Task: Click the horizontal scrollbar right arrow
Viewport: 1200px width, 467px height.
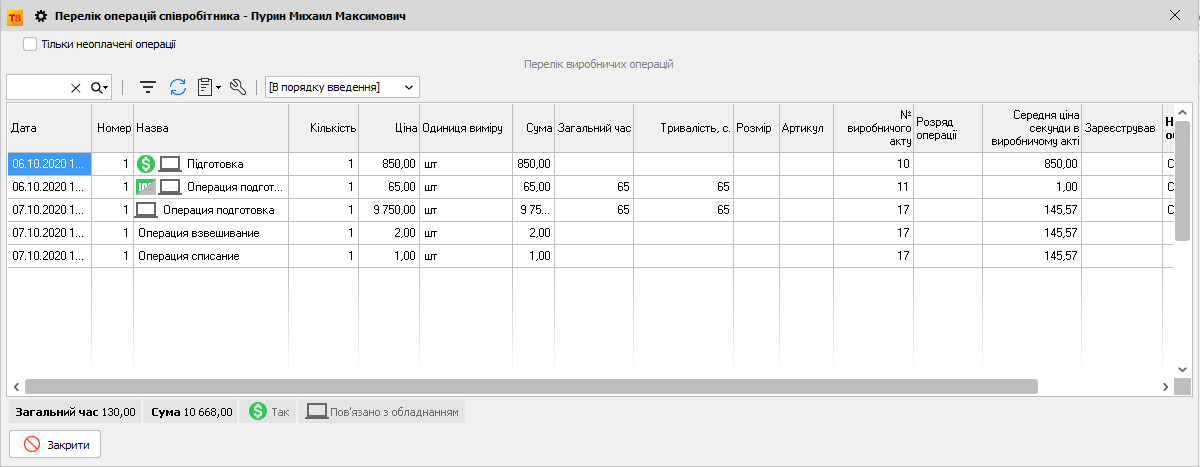Action: click(x=1166, y=386)
